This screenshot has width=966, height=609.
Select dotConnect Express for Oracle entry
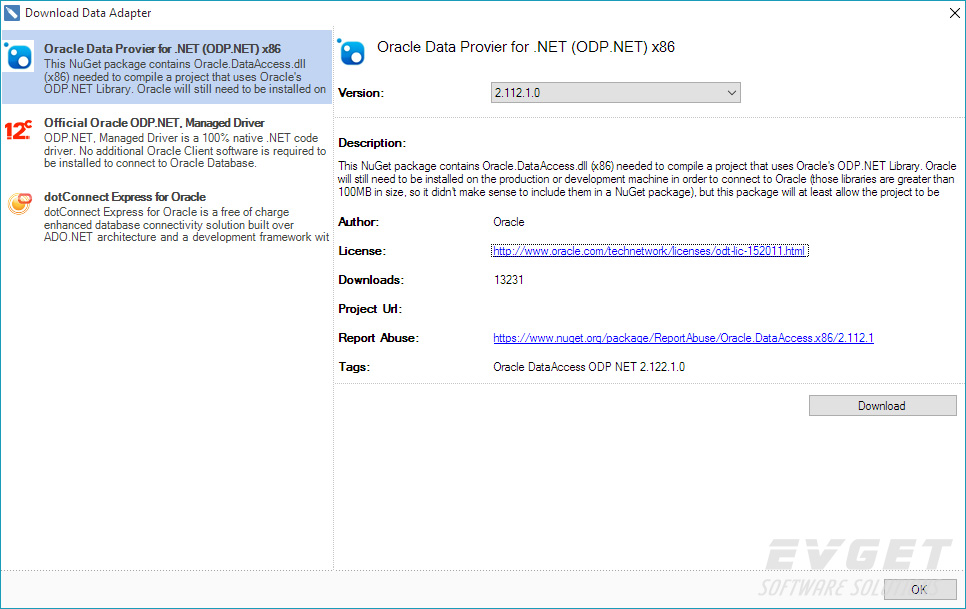coord(167,216)
